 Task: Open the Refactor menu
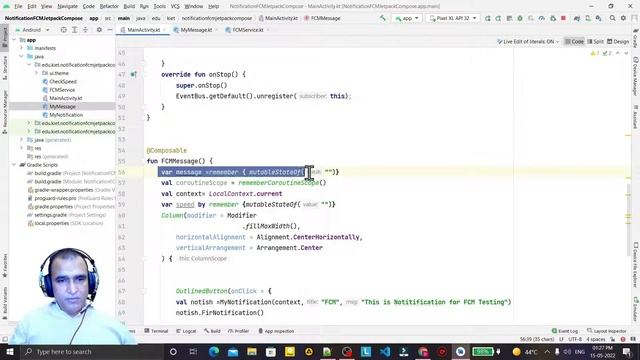(109, 6)
